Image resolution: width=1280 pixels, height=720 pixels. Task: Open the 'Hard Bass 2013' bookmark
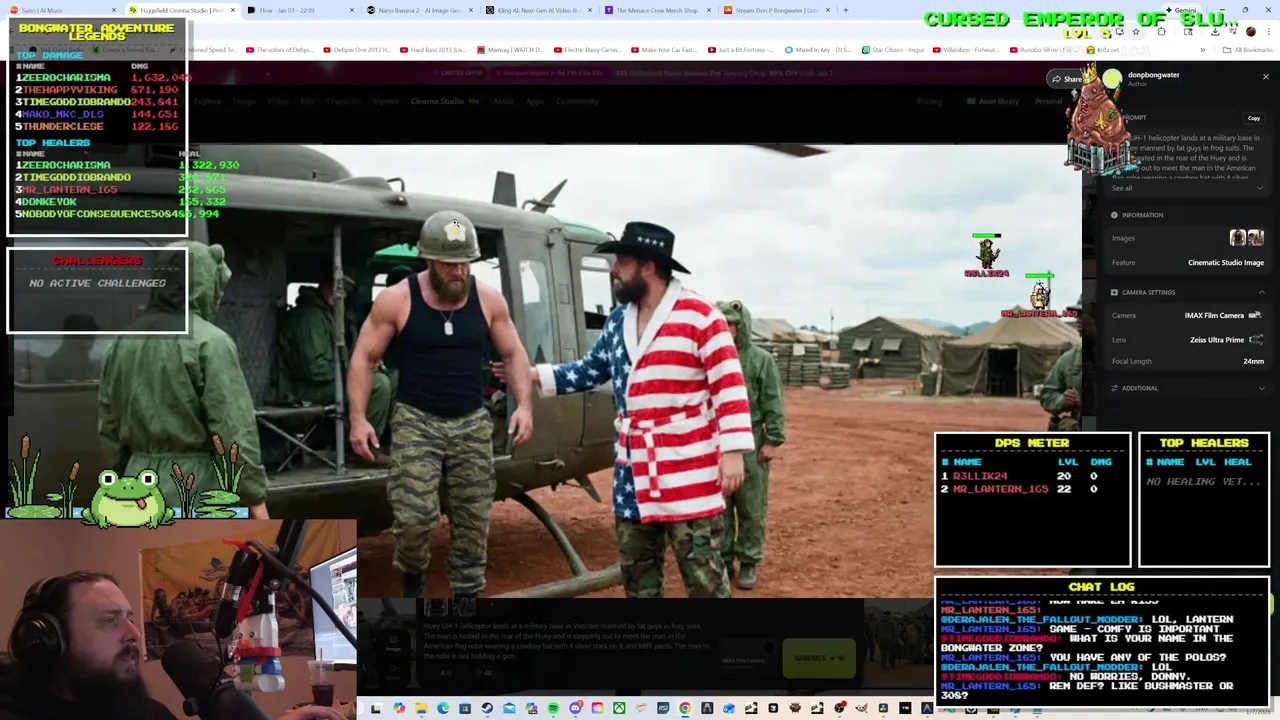click(433, 49)
